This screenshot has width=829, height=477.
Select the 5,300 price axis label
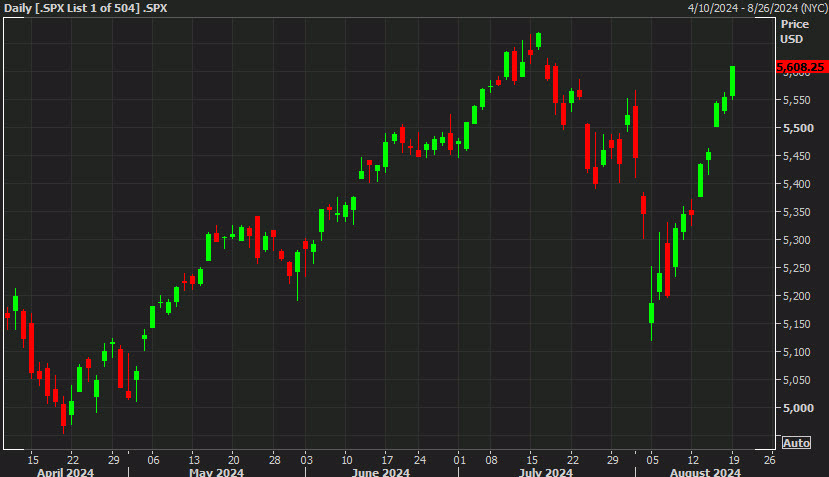click(x=797, y=240)
